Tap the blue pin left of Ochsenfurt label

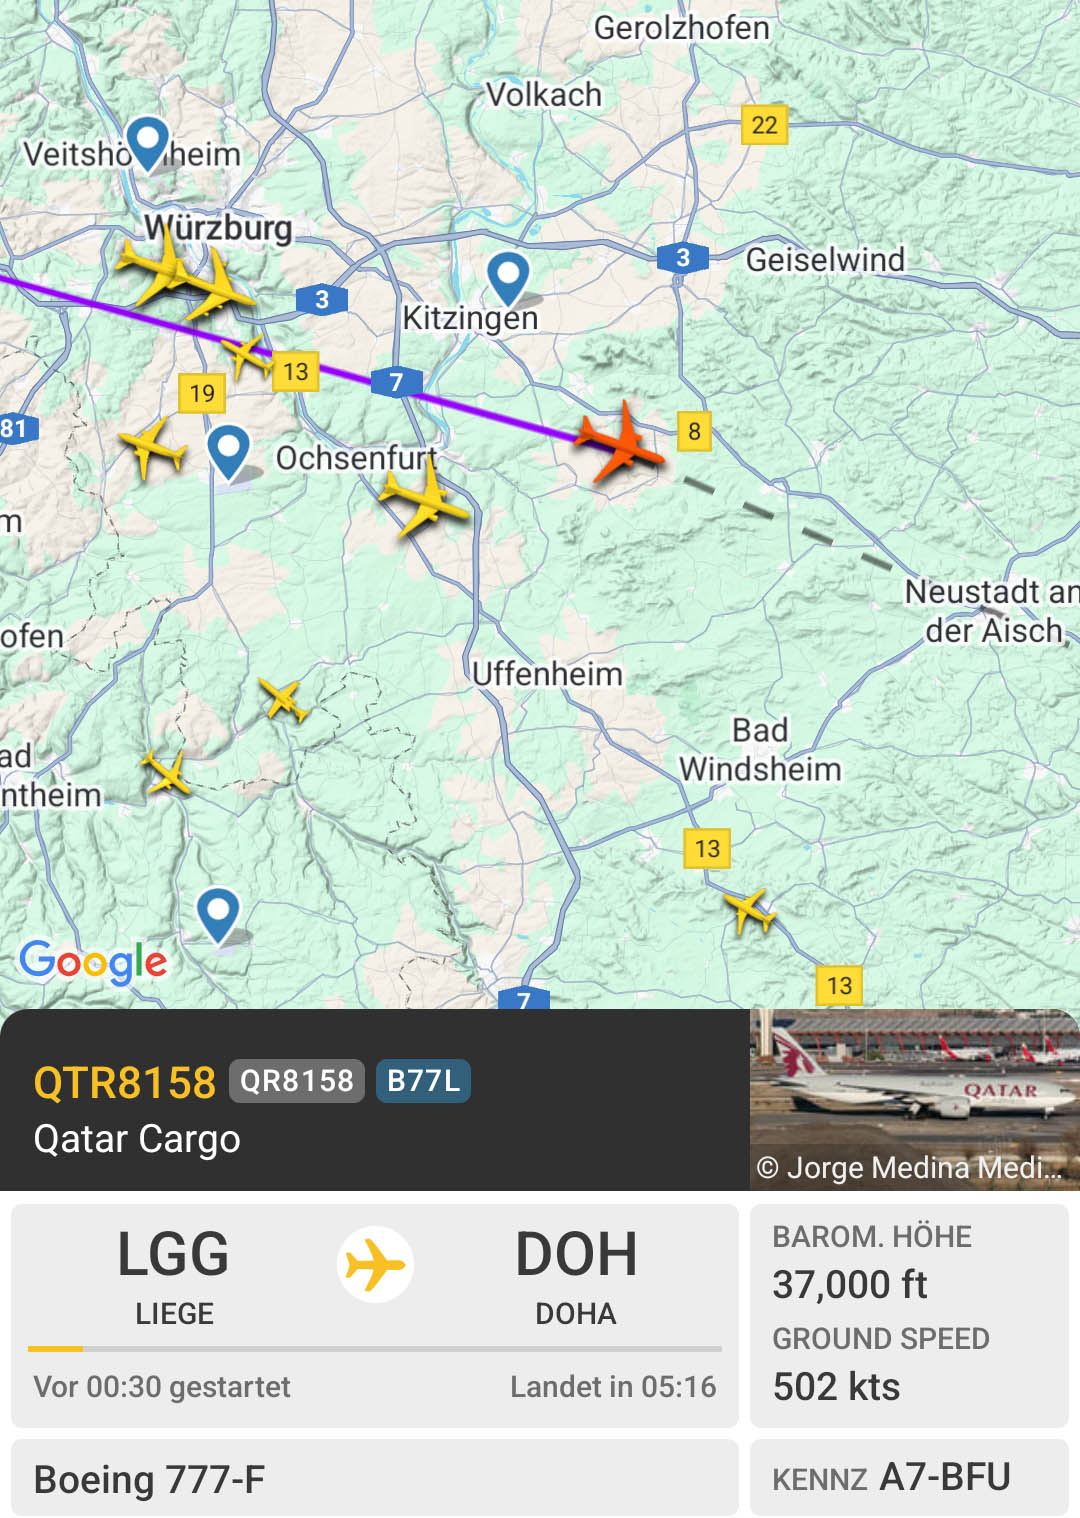pyautogui.click(x=228, y=452)
